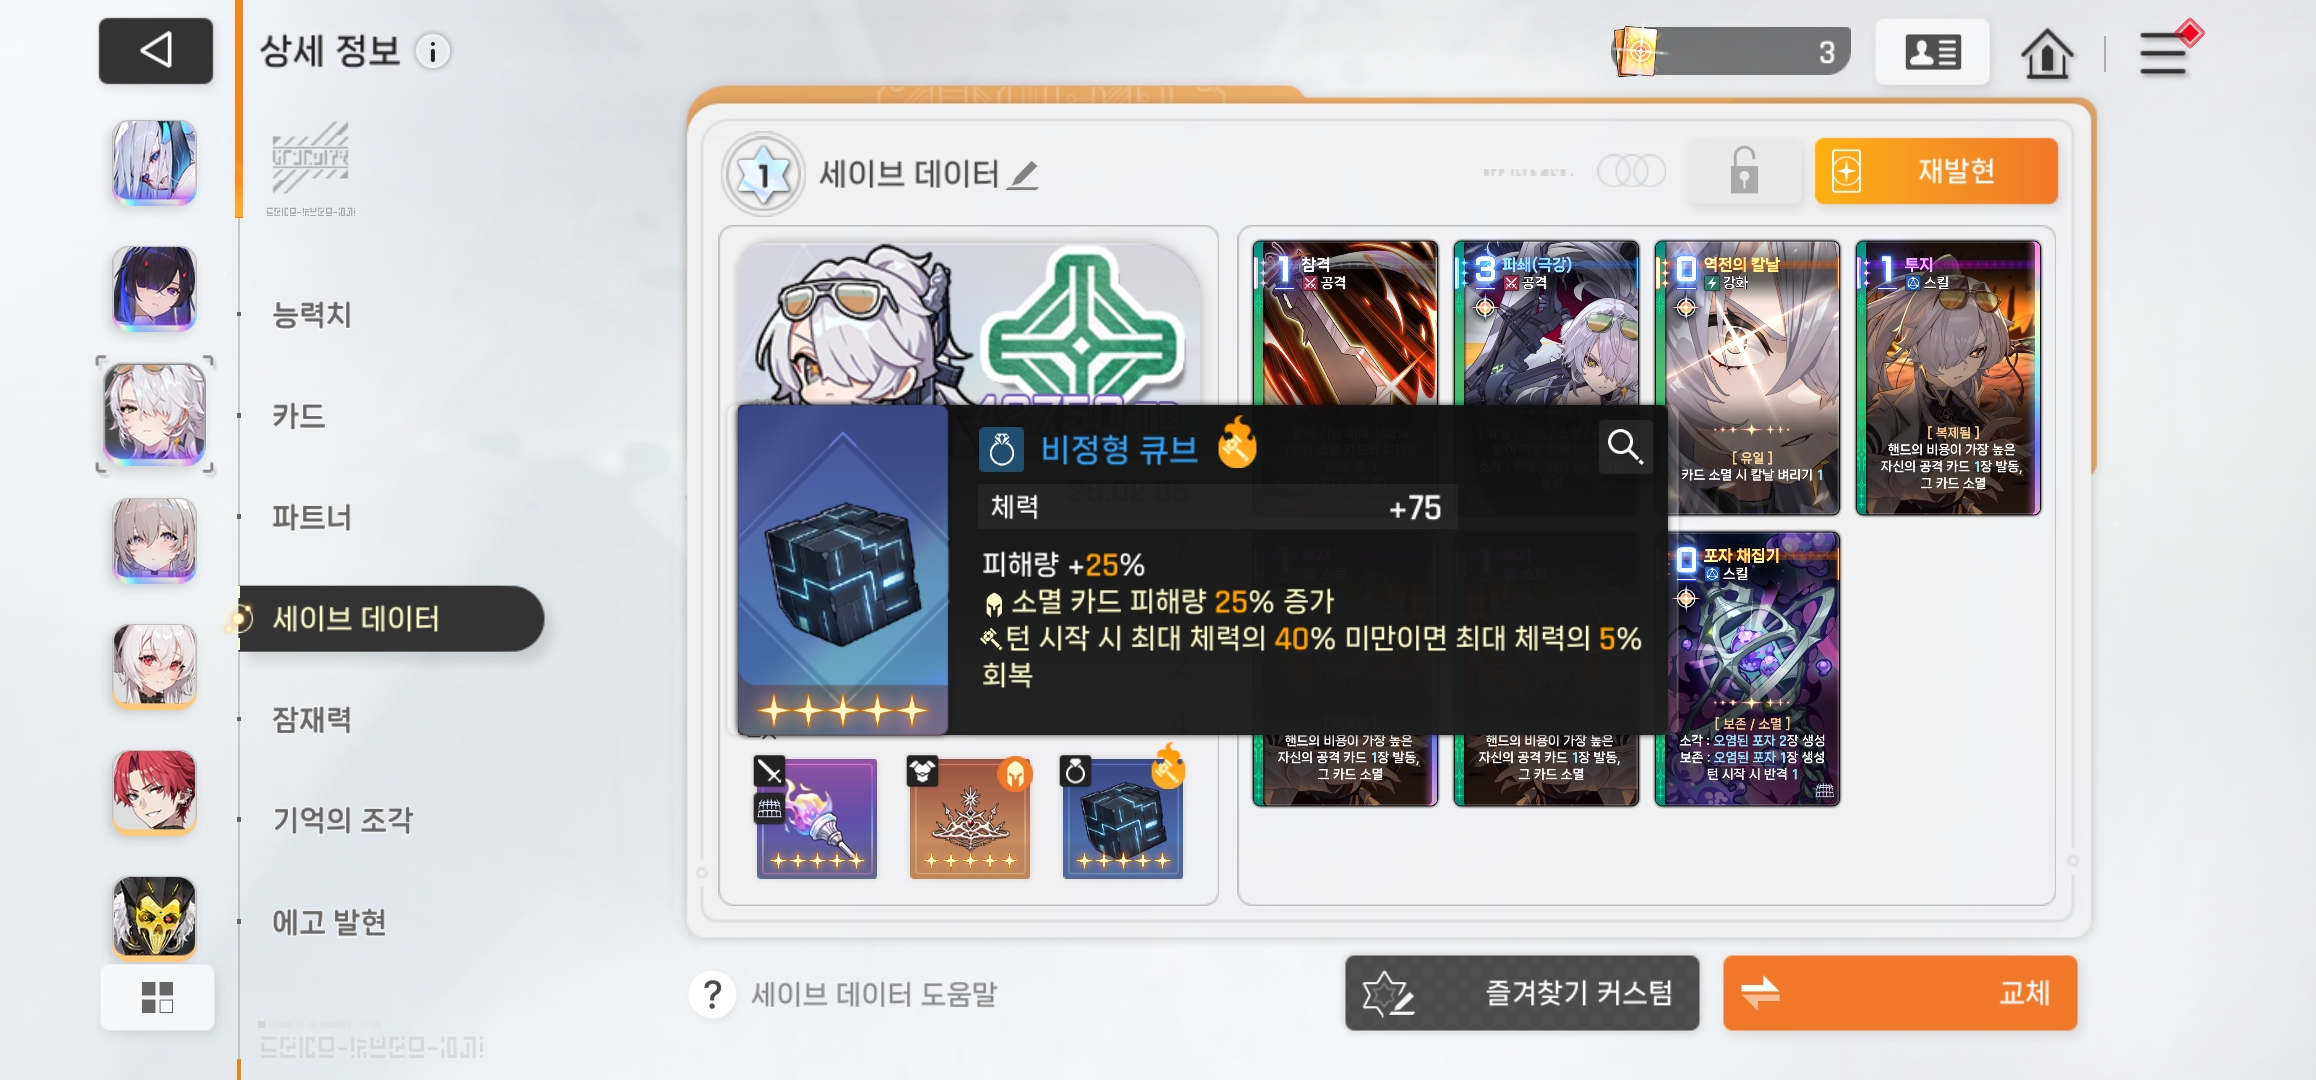Click the 즐겨찾기 커스텀 button
This screenshot has height=1080, width=2316.
click(x=1522, y=993)
